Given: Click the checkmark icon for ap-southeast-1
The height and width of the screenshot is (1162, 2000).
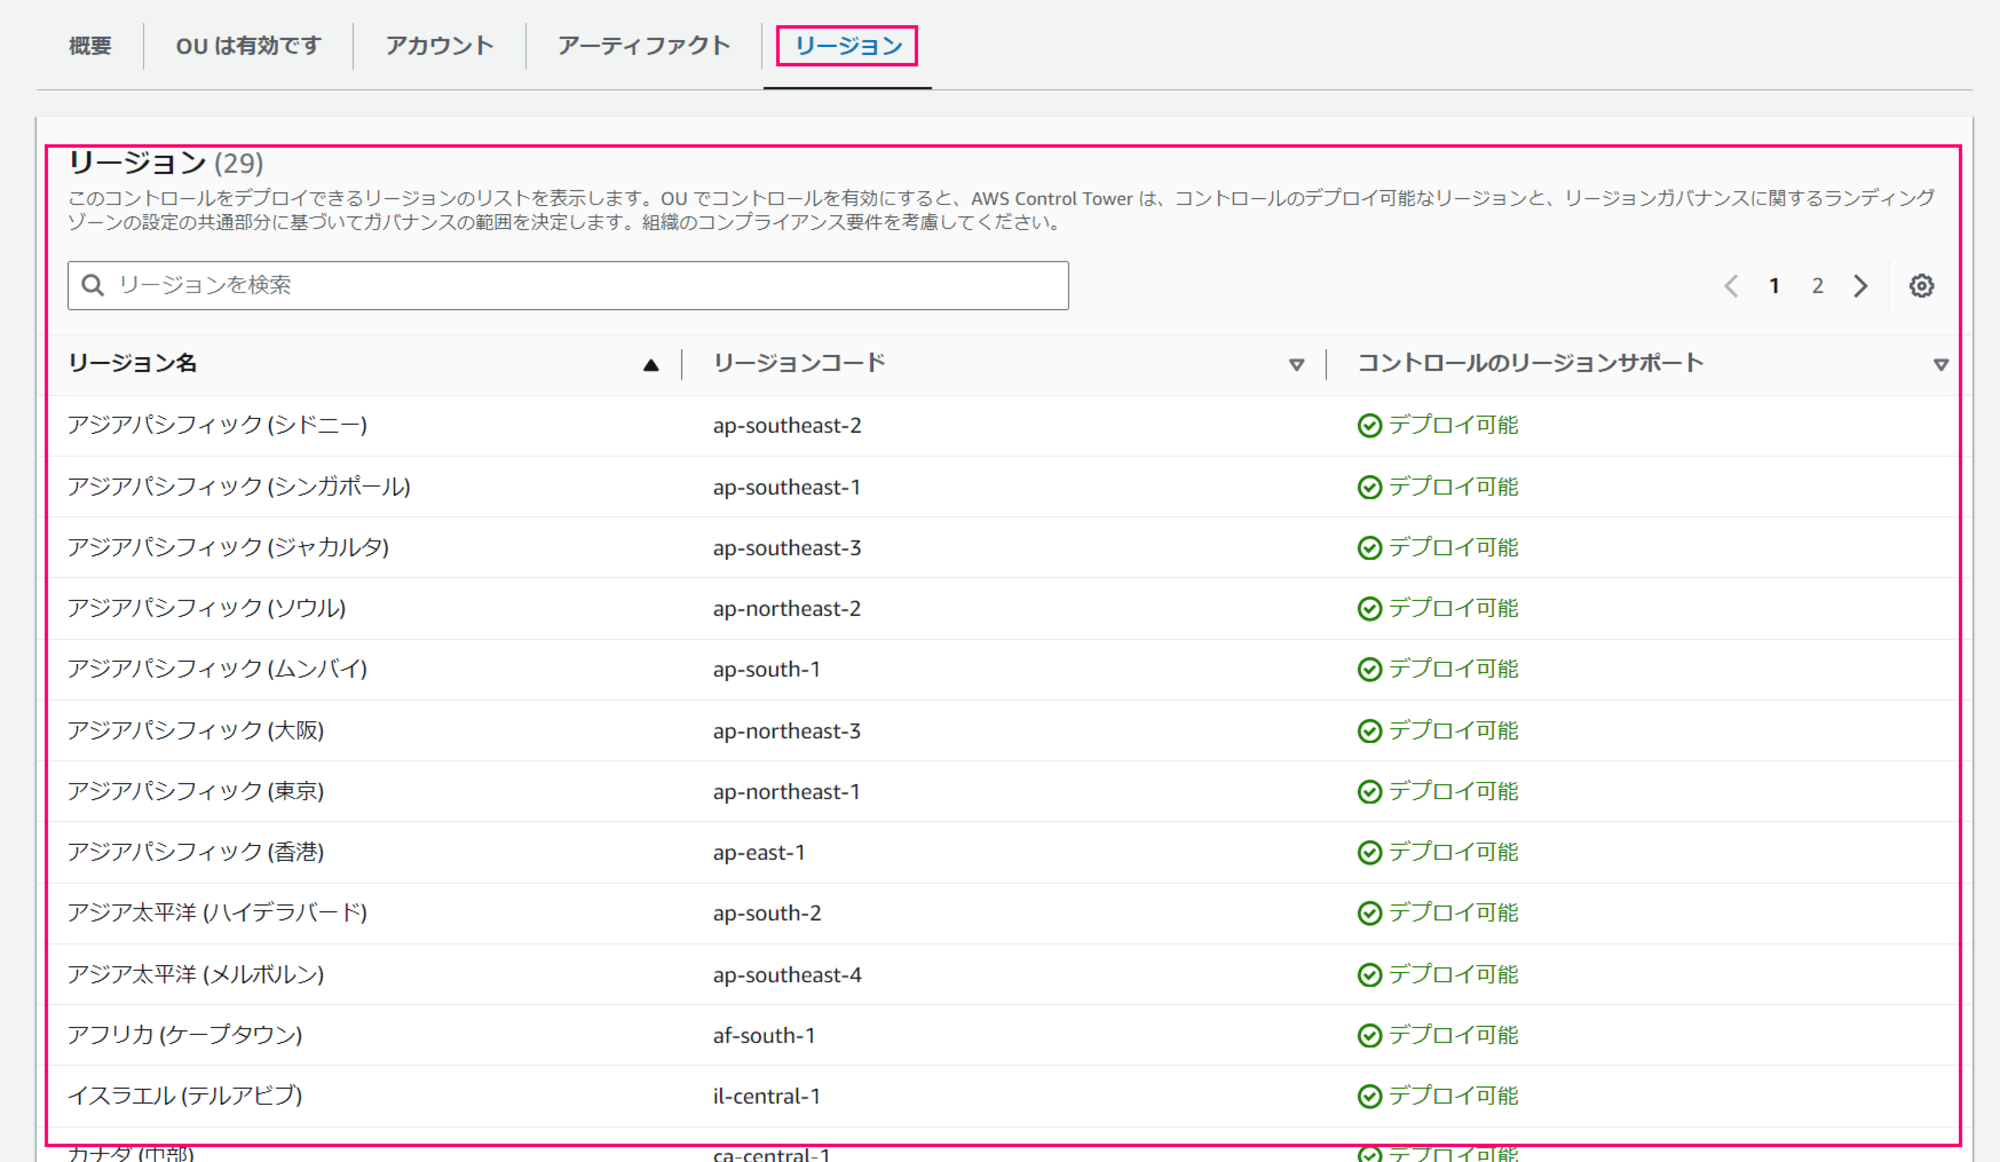Looking at the screenshot, I should pyautogui.click(x=1370, y=487).
